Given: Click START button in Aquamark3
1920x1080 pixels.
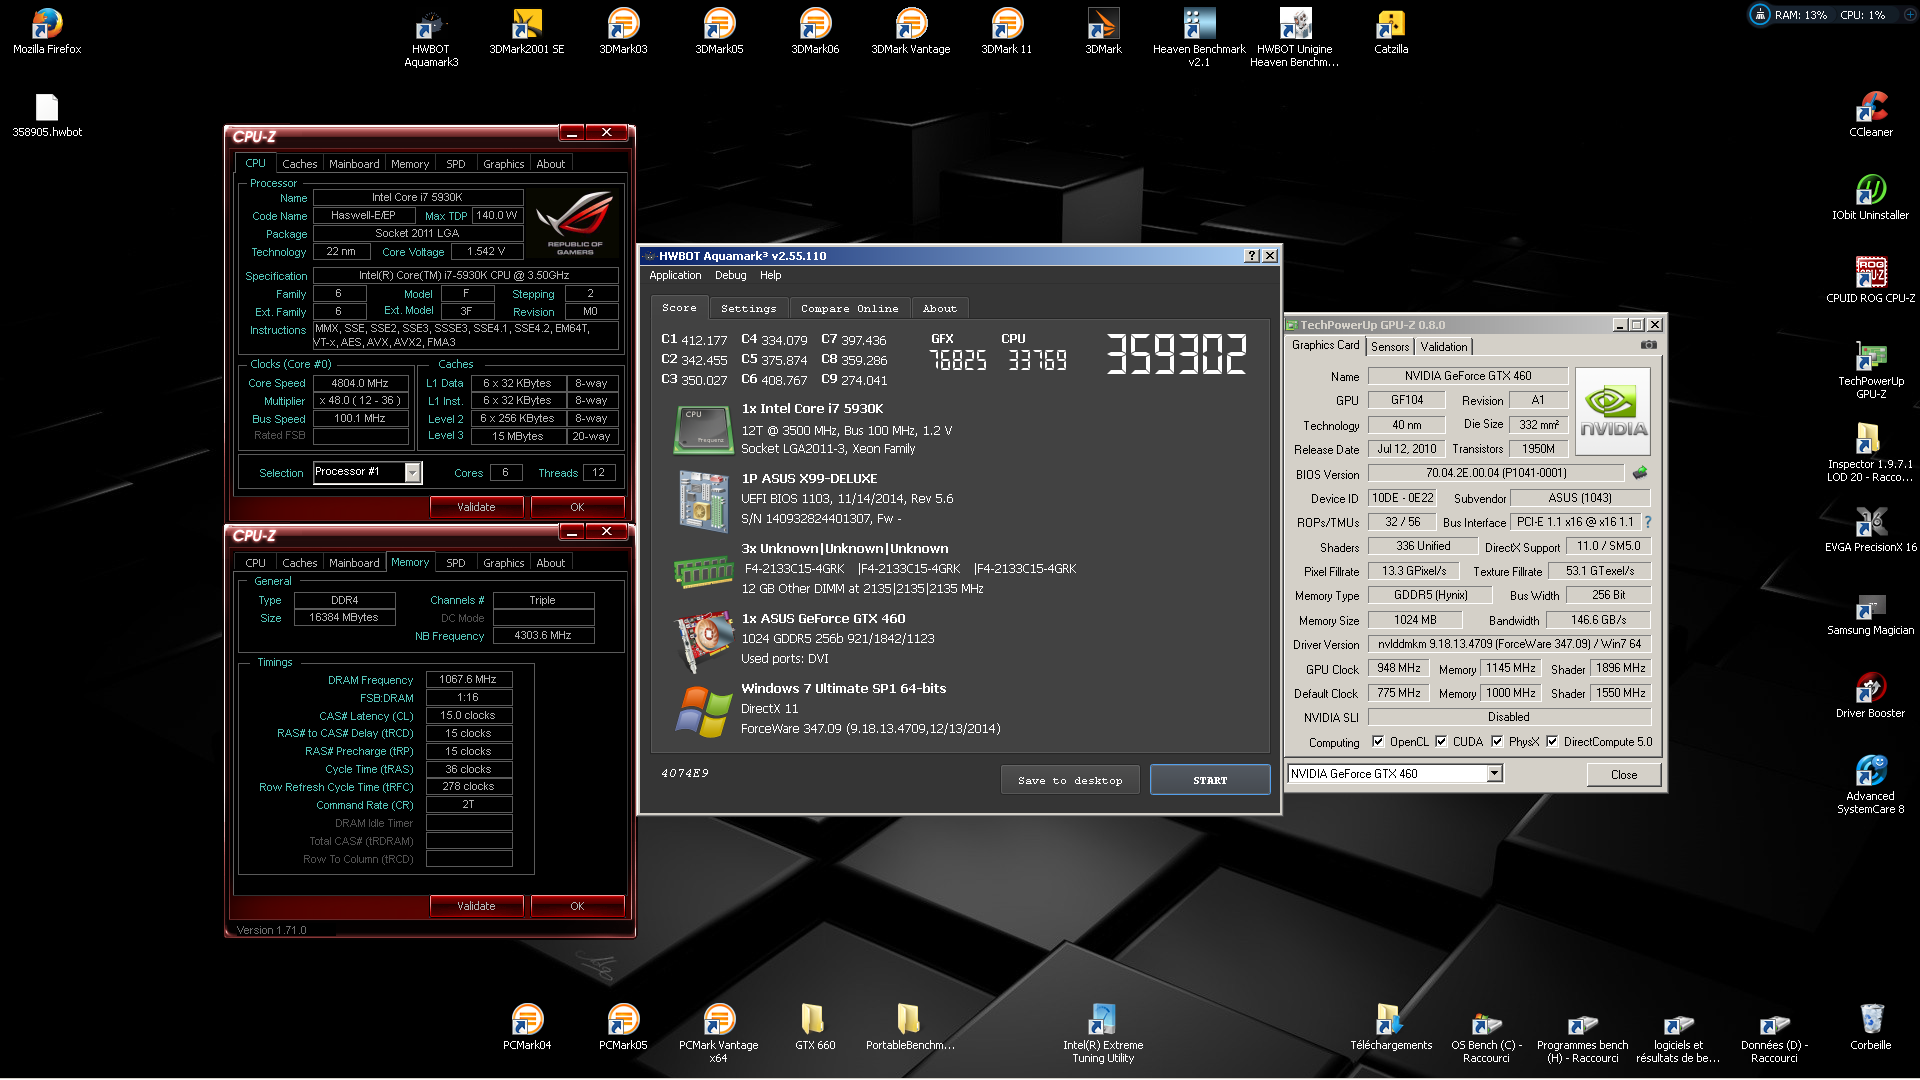Looking at the screenshot, I should (1210, 780).
